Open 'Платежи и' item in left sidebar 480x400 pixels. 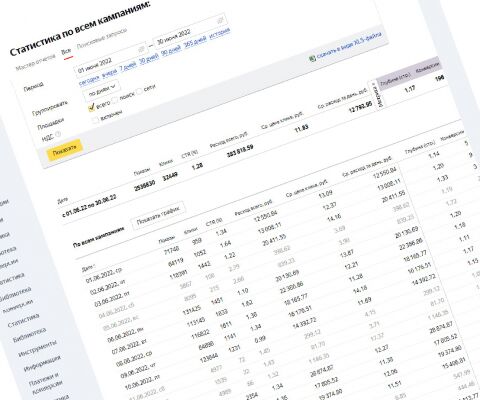click(x=44, y=379)
